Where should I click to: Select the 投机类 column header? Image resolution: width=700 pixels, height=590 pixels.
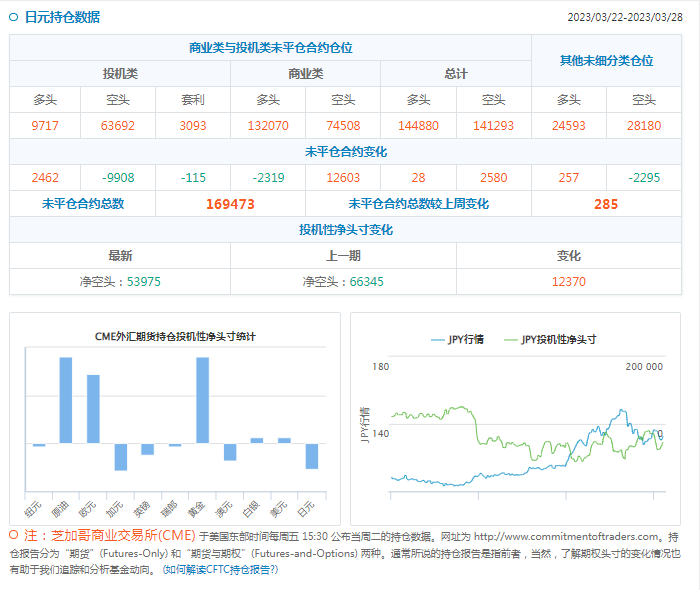point(120,74)
